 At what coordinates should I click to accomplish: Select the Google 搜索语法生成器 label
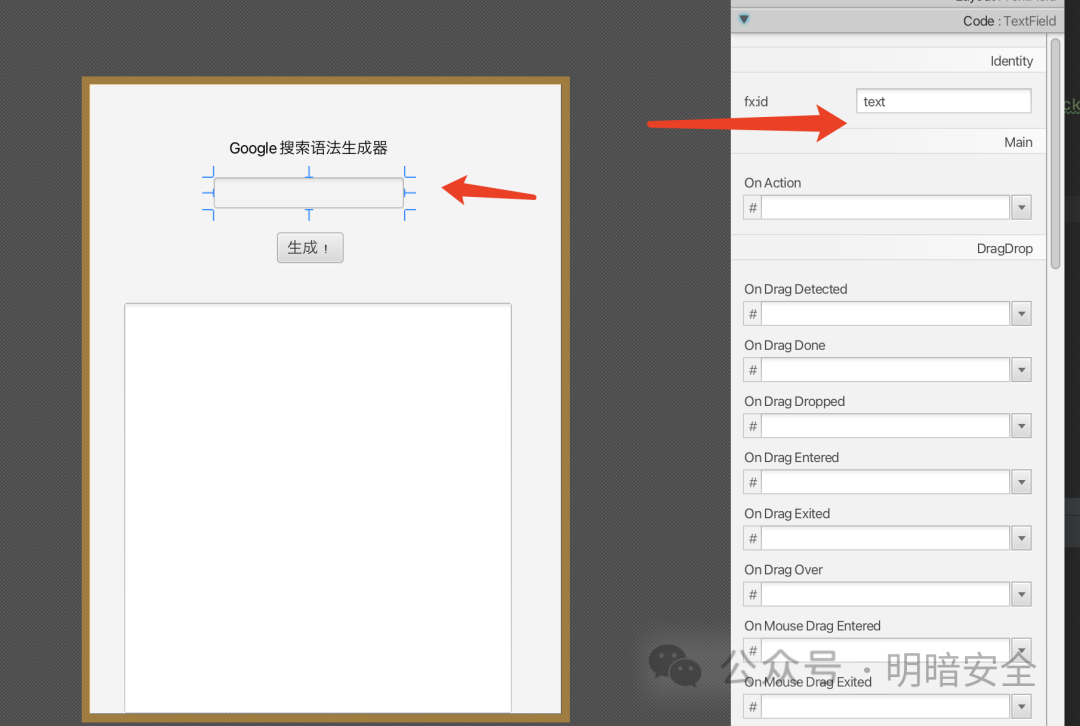pyautogui.click(x=308, y=147)
